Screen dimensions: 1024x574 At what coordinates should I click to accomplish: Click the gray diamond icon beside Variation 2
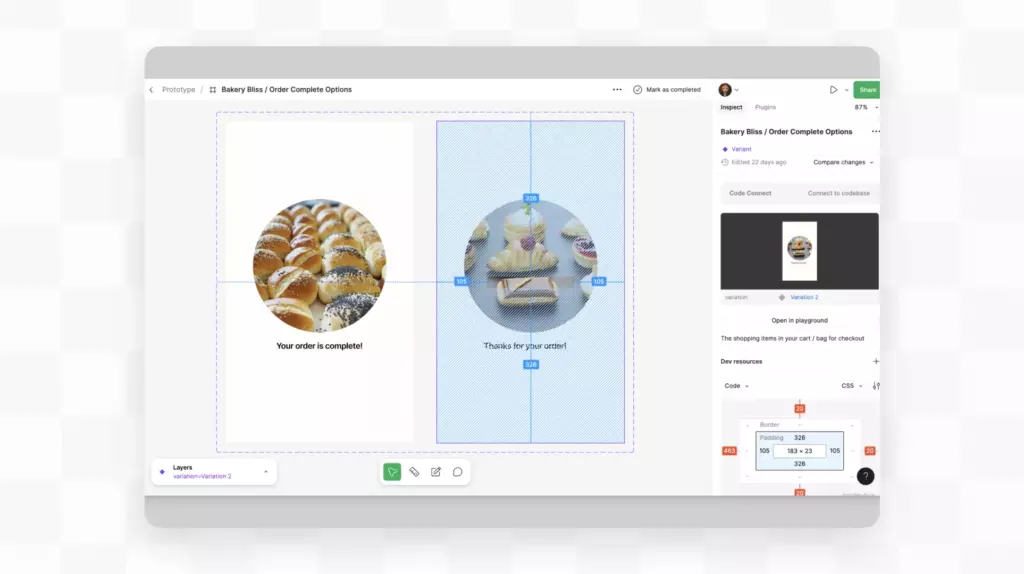(x=782, y=297)
